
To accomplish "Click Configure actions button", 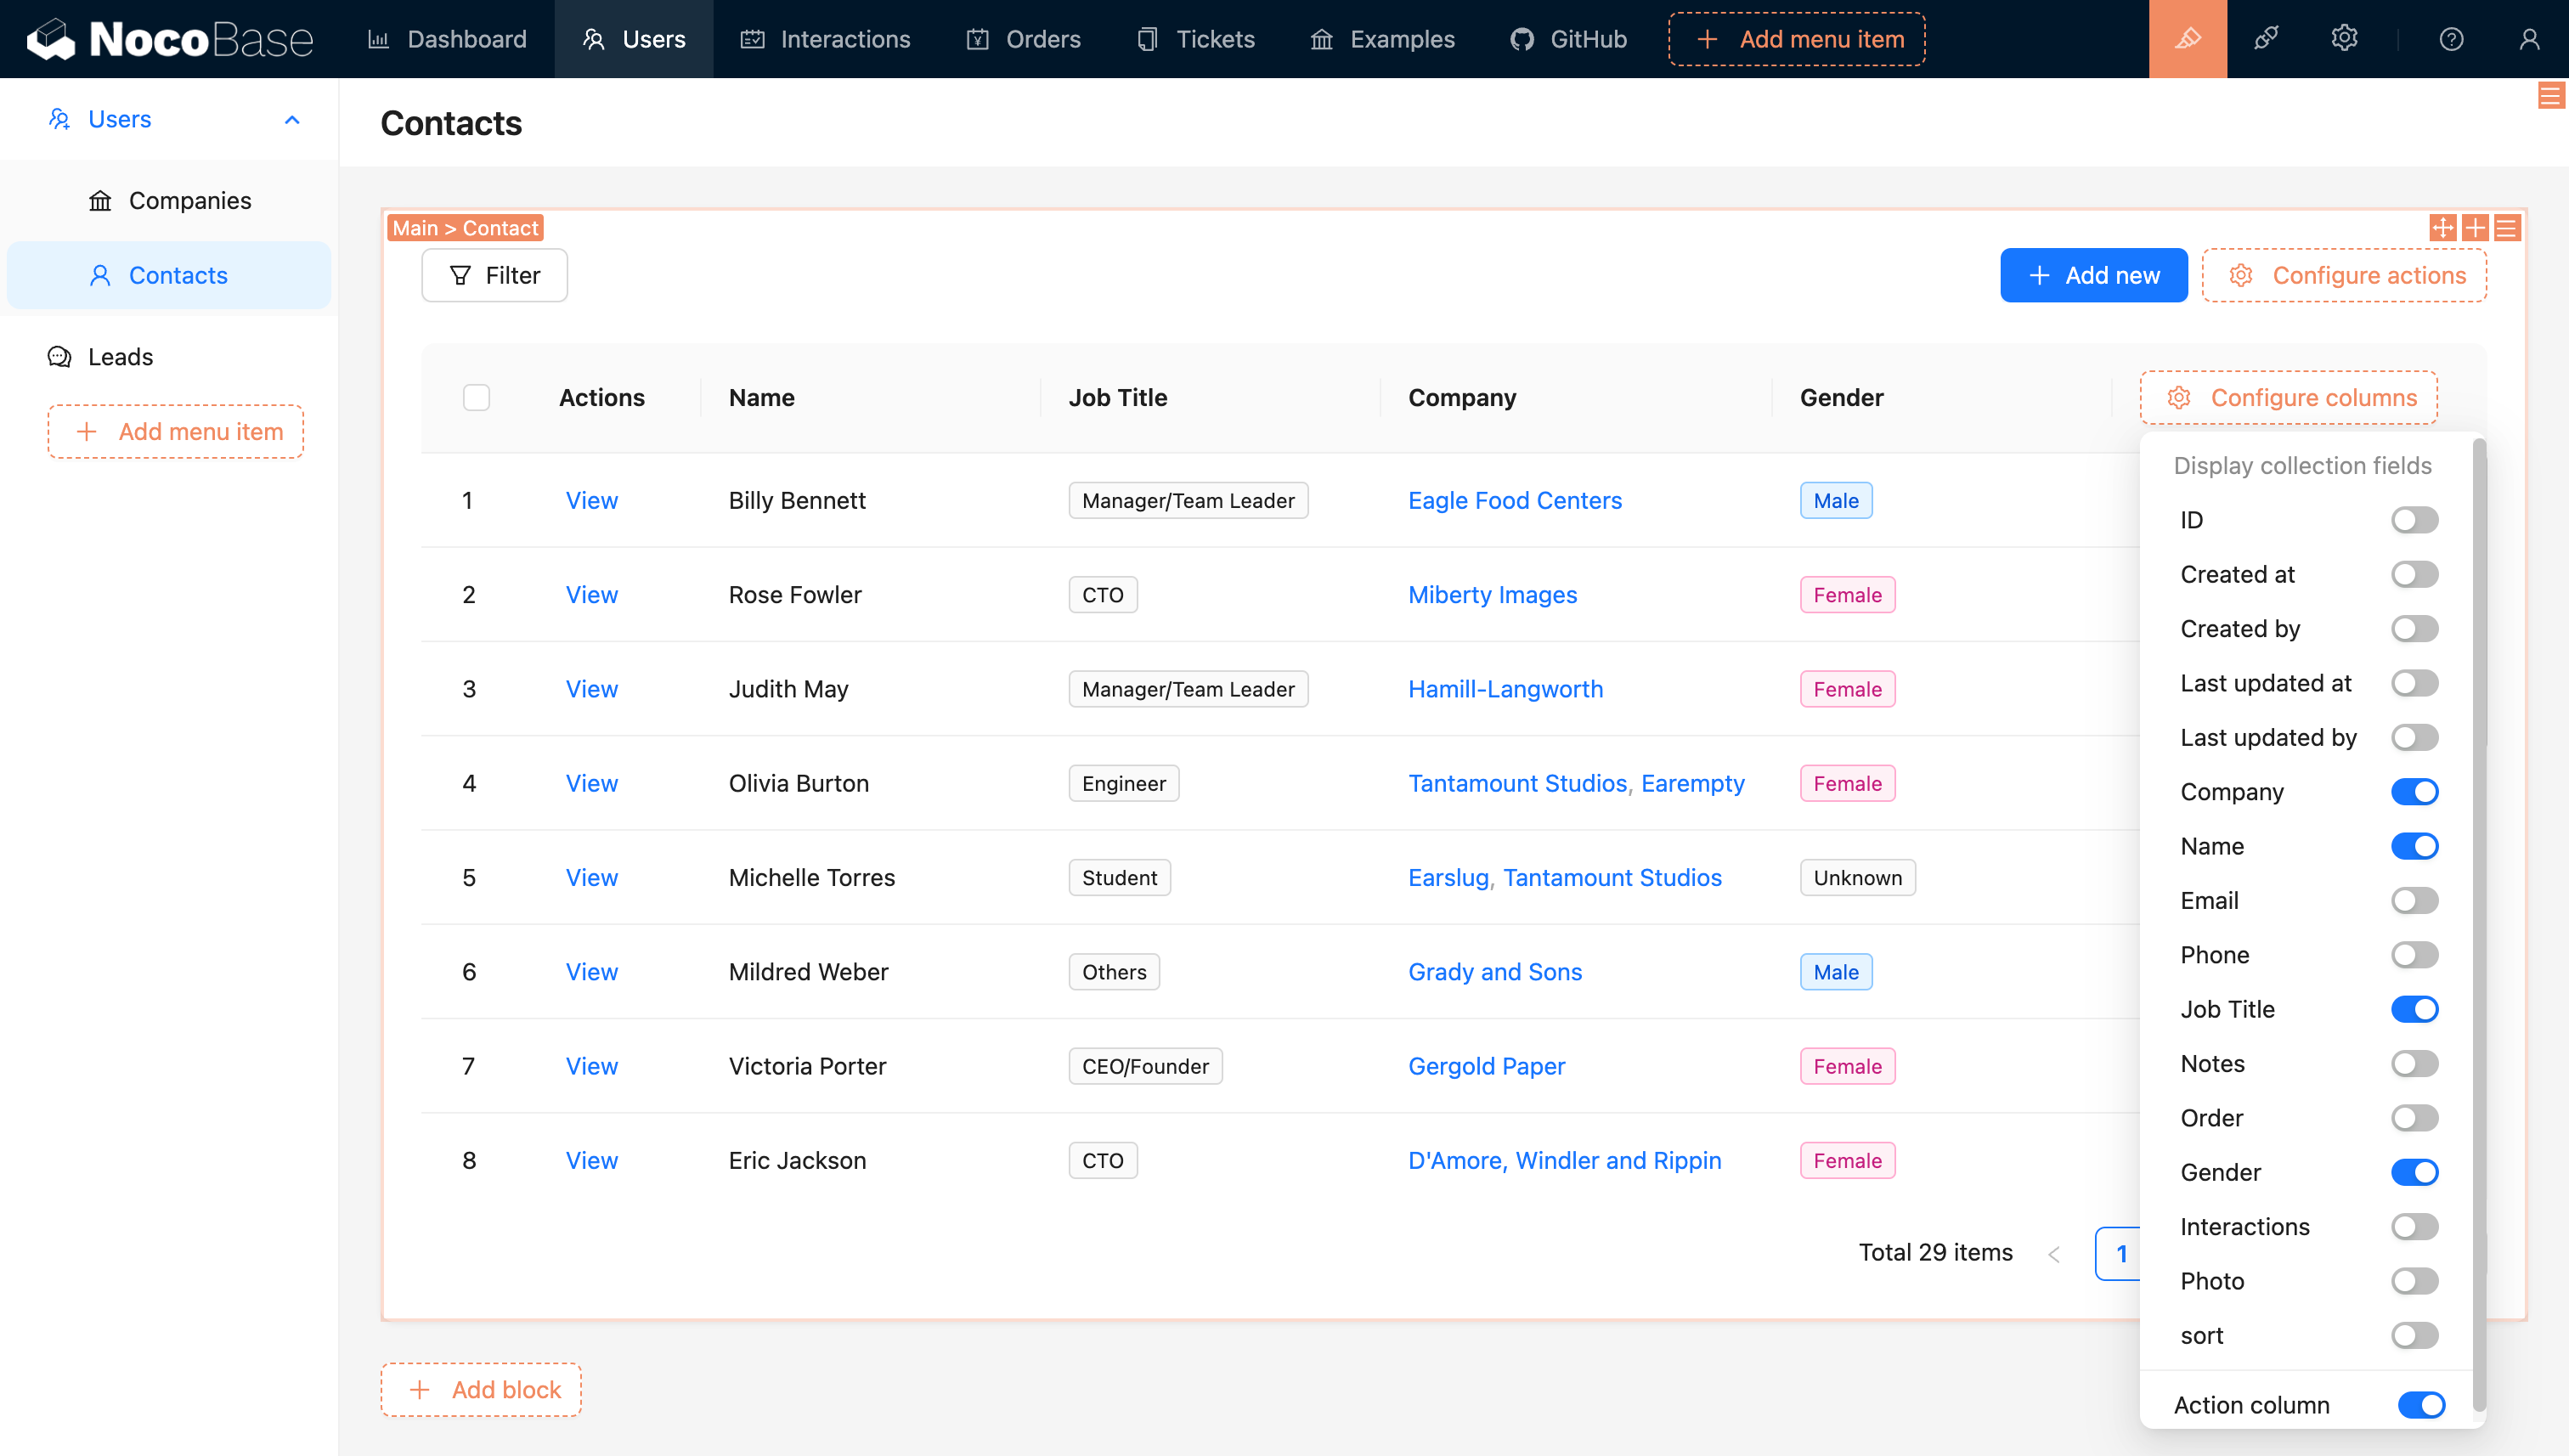I will tap(2345, 275).
